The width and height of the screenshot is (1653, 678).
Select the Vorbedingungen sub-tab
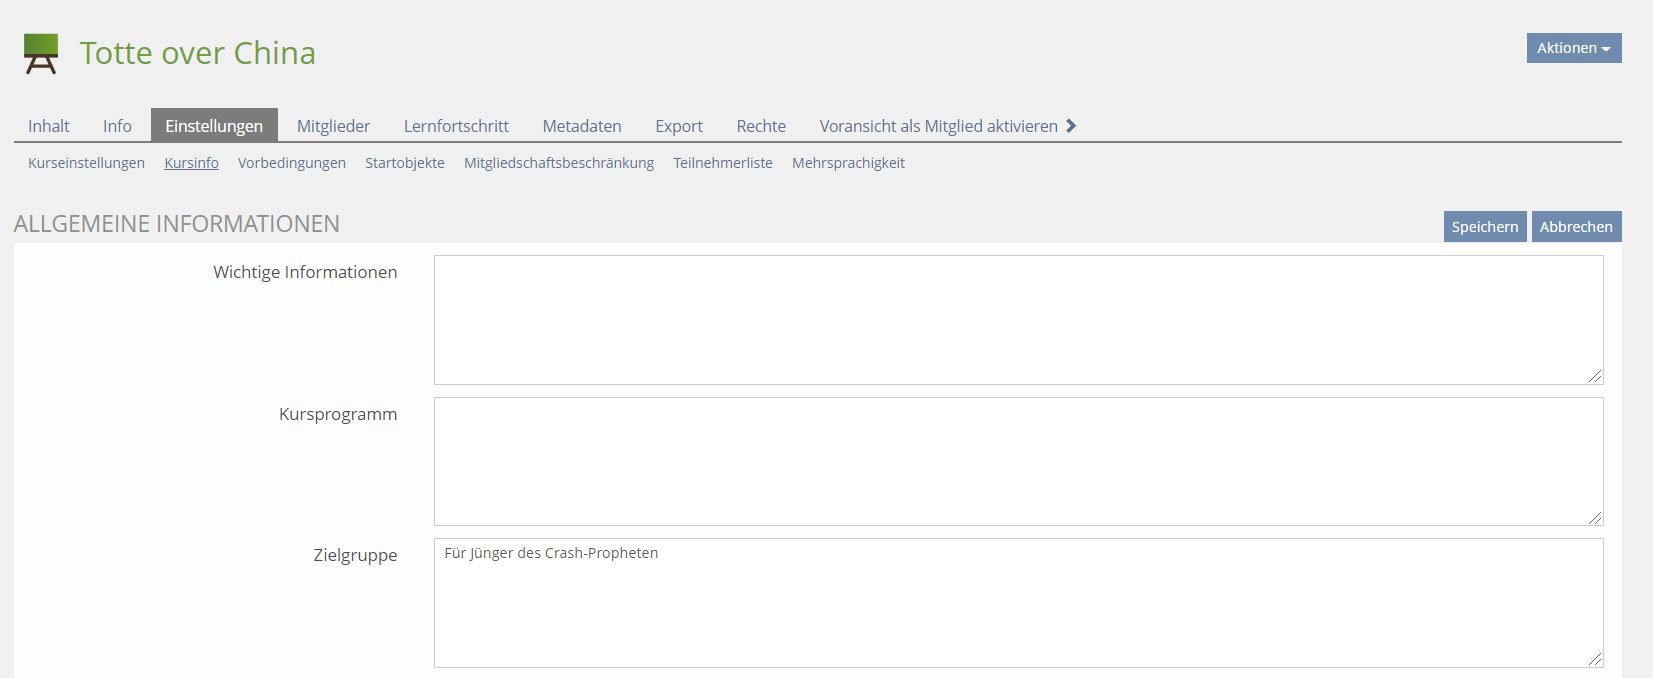pyautogui.click(x=292, y=163)
